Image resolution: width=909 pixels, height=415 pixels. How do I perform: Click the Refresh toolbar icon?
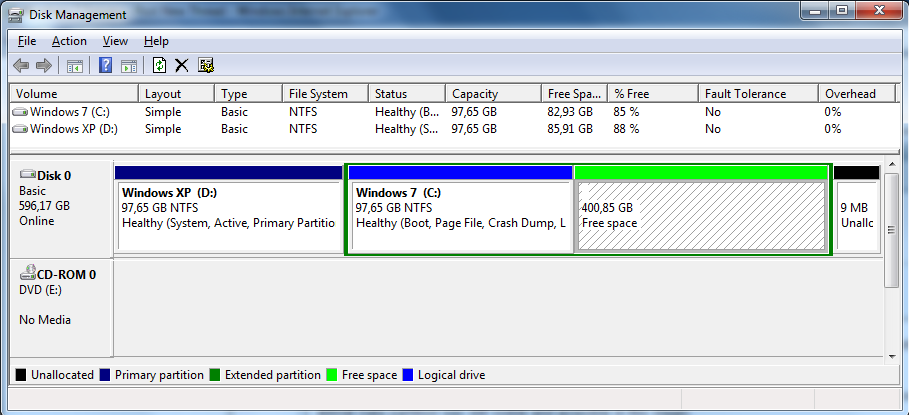pos(159,65)
